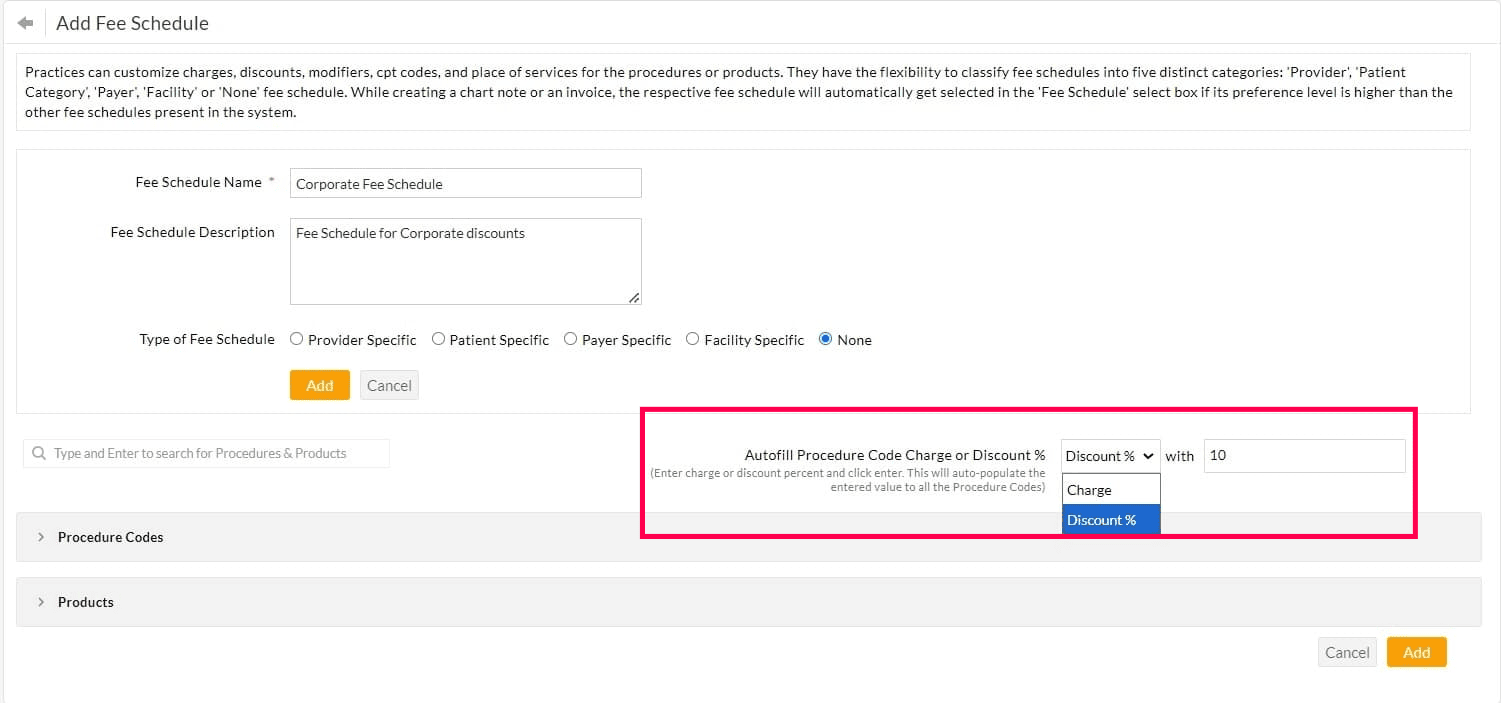Screen dimensions: 1501x703
Task: Click the resize grip on the description textarea
Action: (634, 297)
